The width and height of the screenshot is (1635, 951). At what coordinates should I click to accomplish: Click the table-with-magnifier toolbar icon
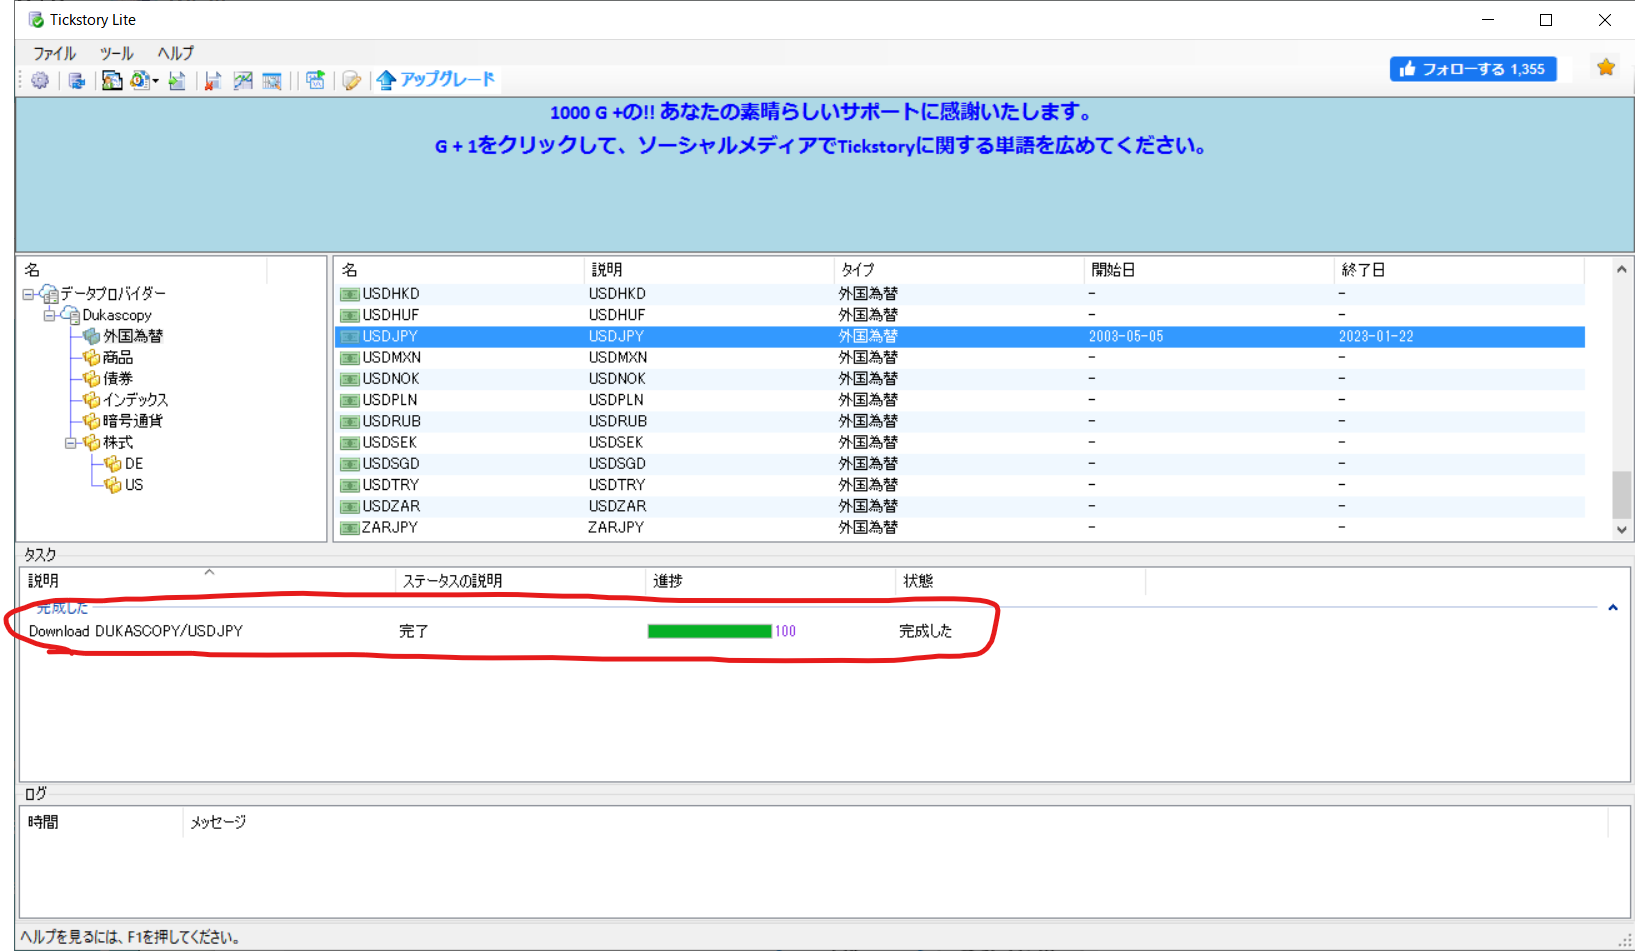point(272,81)
